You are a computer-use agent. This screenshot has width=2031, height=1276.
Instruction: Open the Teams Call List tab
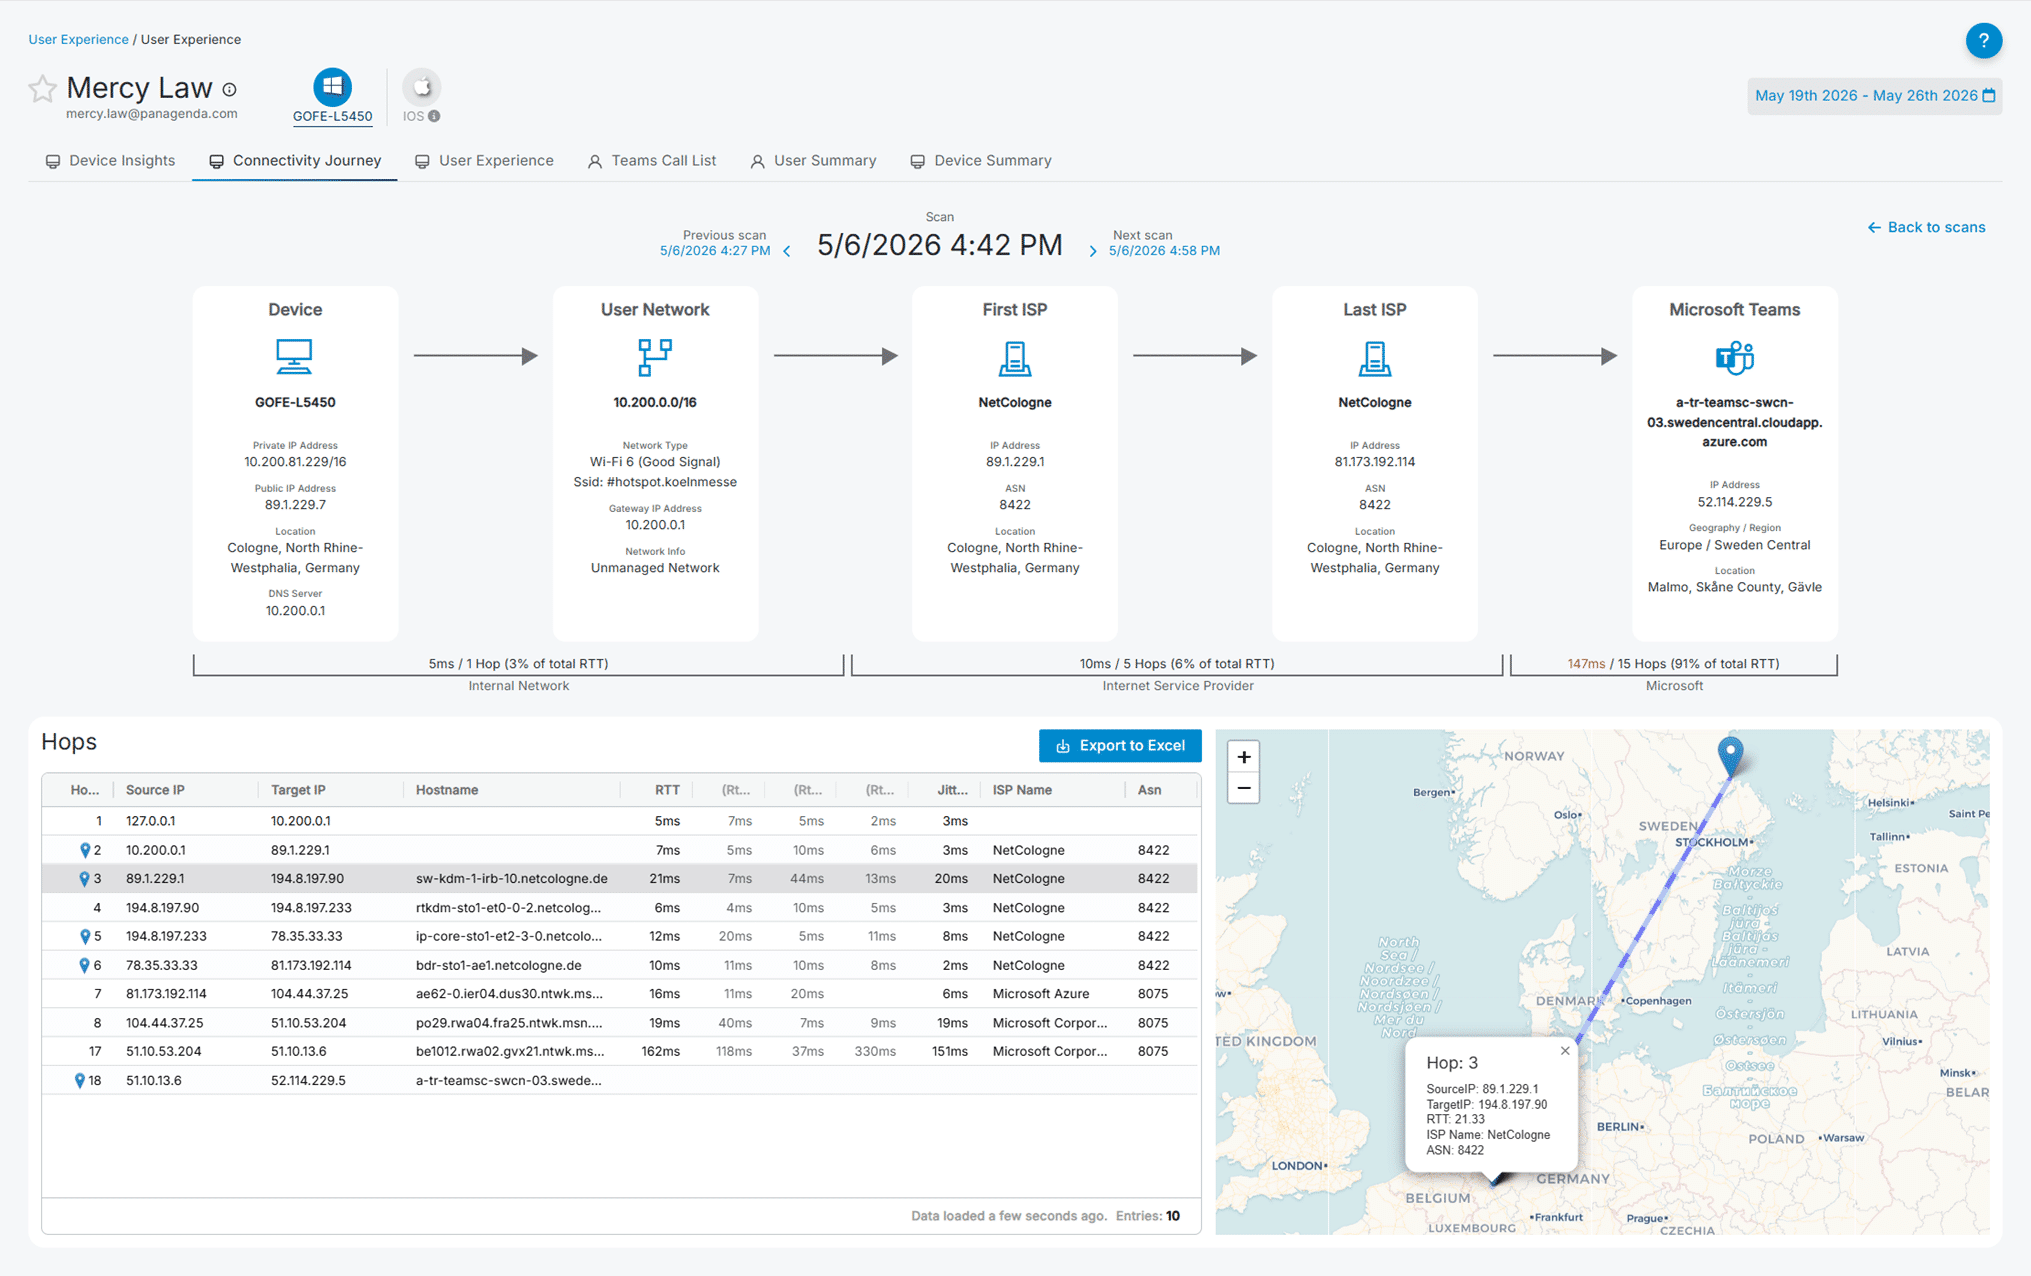(651, 161)
